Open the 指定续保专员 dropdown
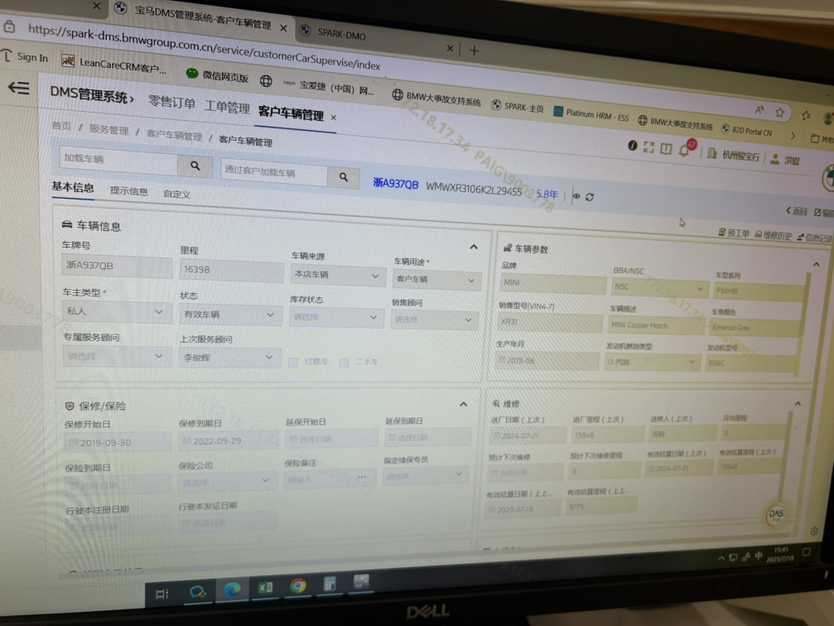834x626 pixels. (x=426, y=474)
